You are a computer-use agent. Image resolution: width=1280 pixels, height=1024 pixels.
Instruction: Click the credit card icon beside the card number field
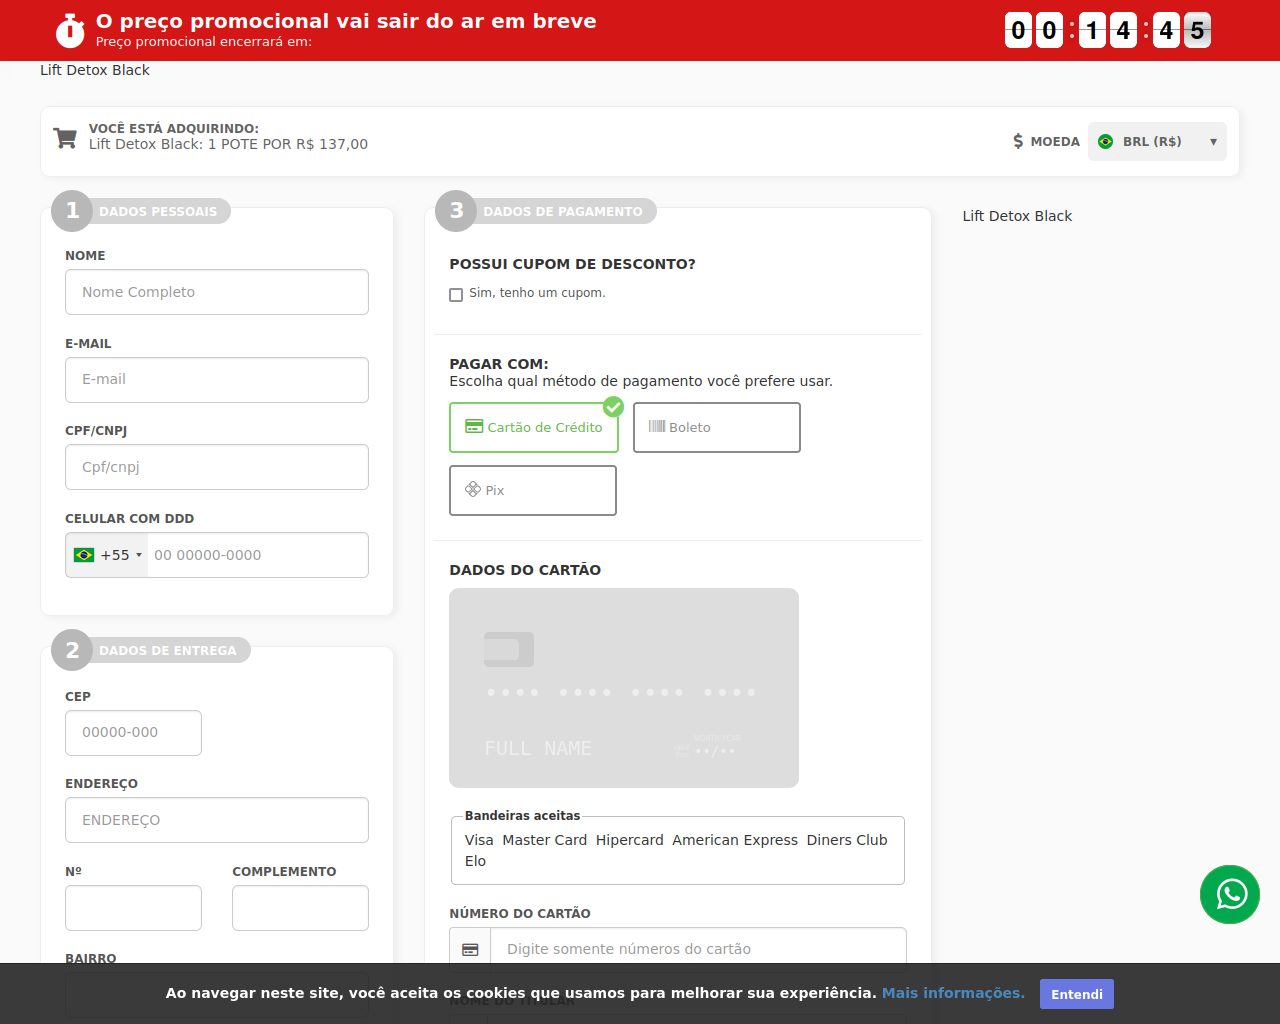click(470, 949)
